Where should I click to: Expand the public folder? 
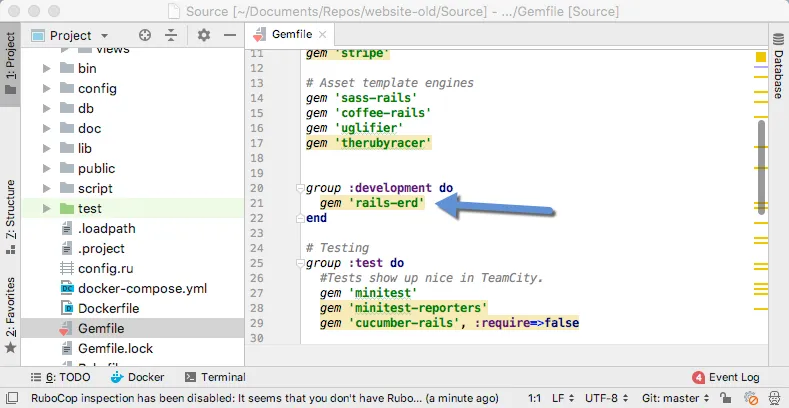click(47, 169)
